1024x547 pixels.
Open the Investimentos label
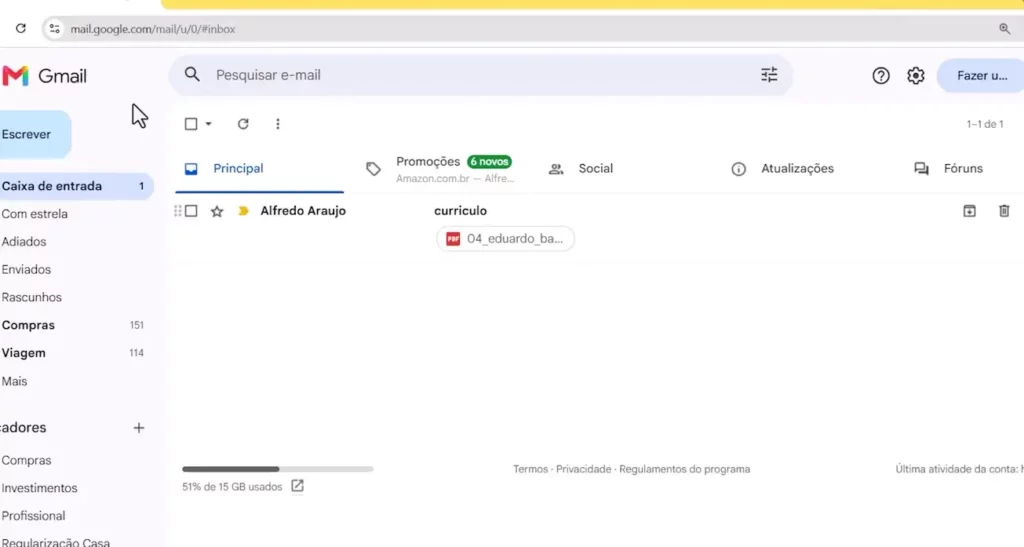click(39, 488)
